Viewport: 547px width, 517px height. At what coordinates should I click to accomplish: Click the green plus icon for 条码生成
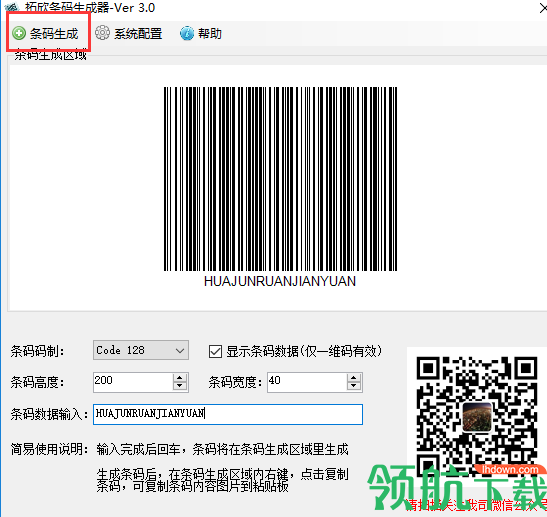point(19,33)
